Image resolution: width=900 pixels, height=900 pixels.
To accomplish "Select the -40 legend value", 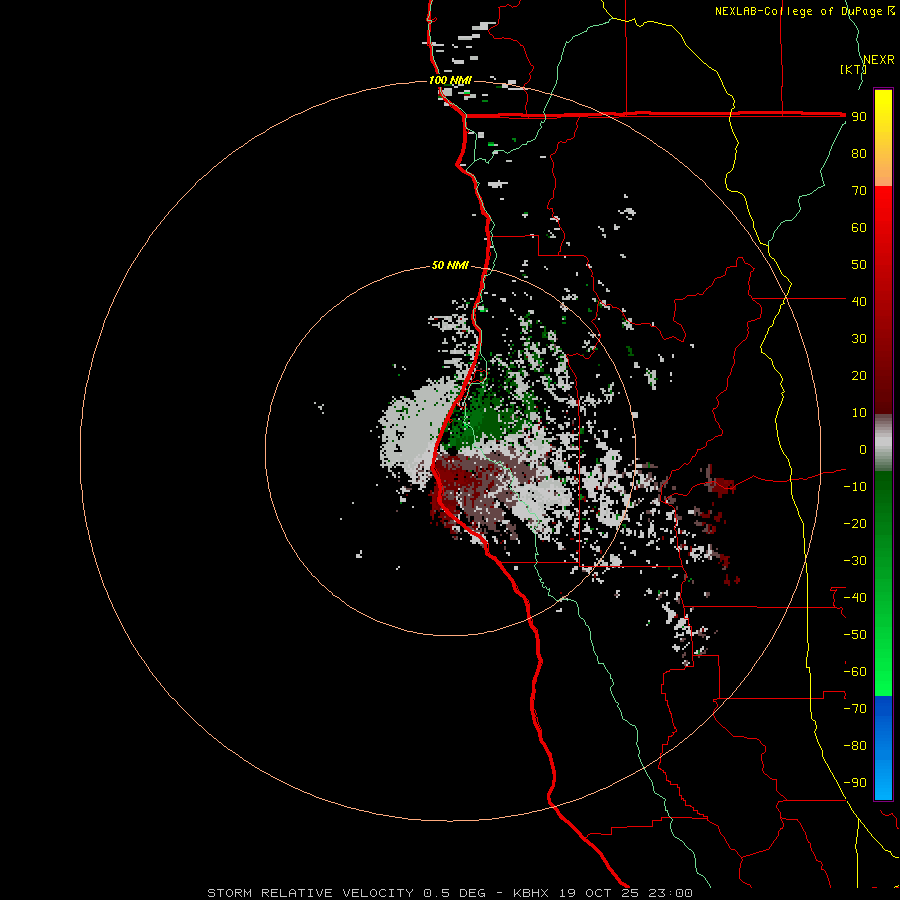I will coord(855,598).
